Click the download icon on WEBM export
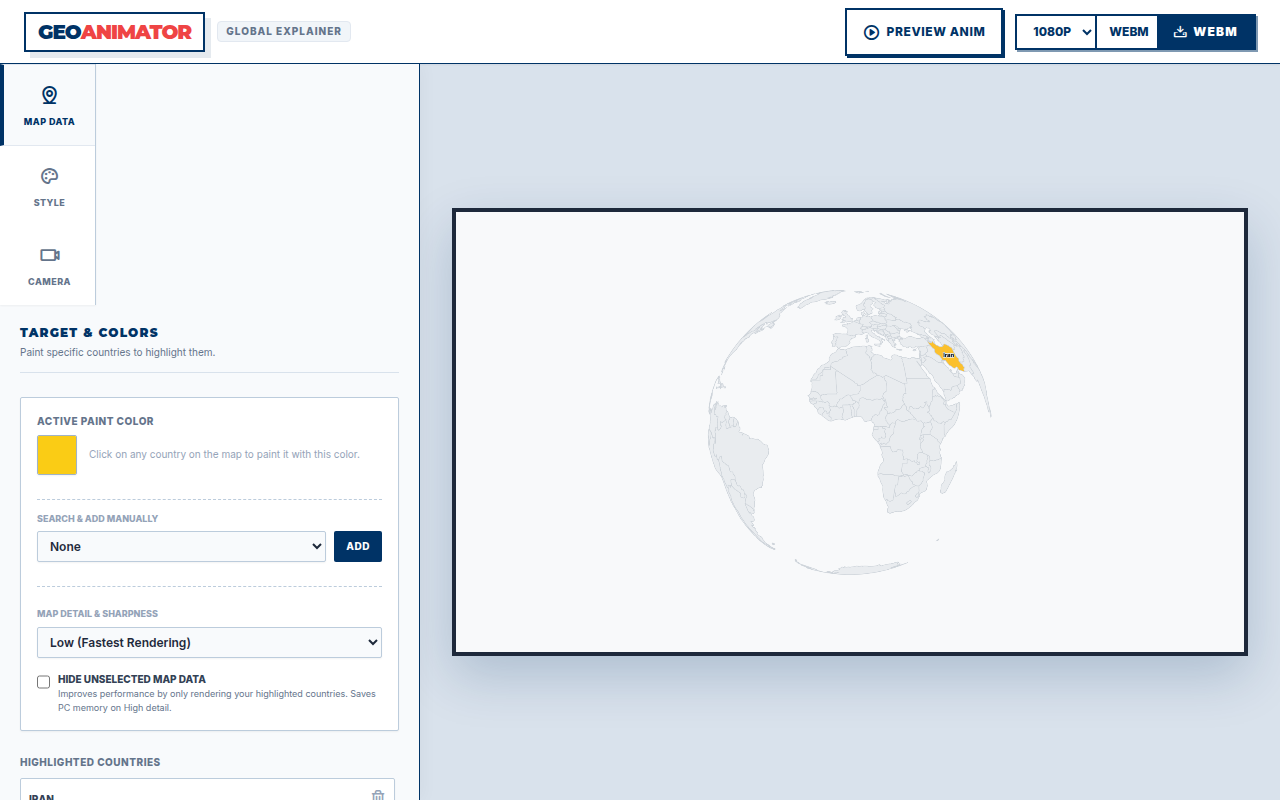This screenshot has width=1280, height=800. pyautogui.click(x=1180, y=32)
